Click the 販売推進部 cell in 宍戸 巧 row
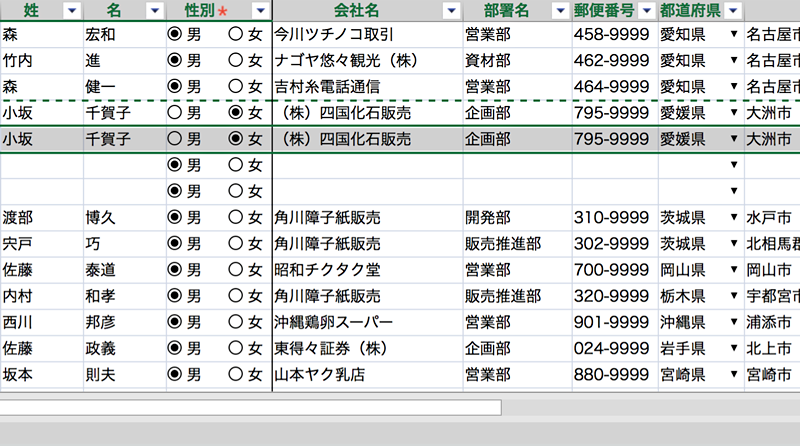This screenshot has height=446, width=800. click(516, 243)
